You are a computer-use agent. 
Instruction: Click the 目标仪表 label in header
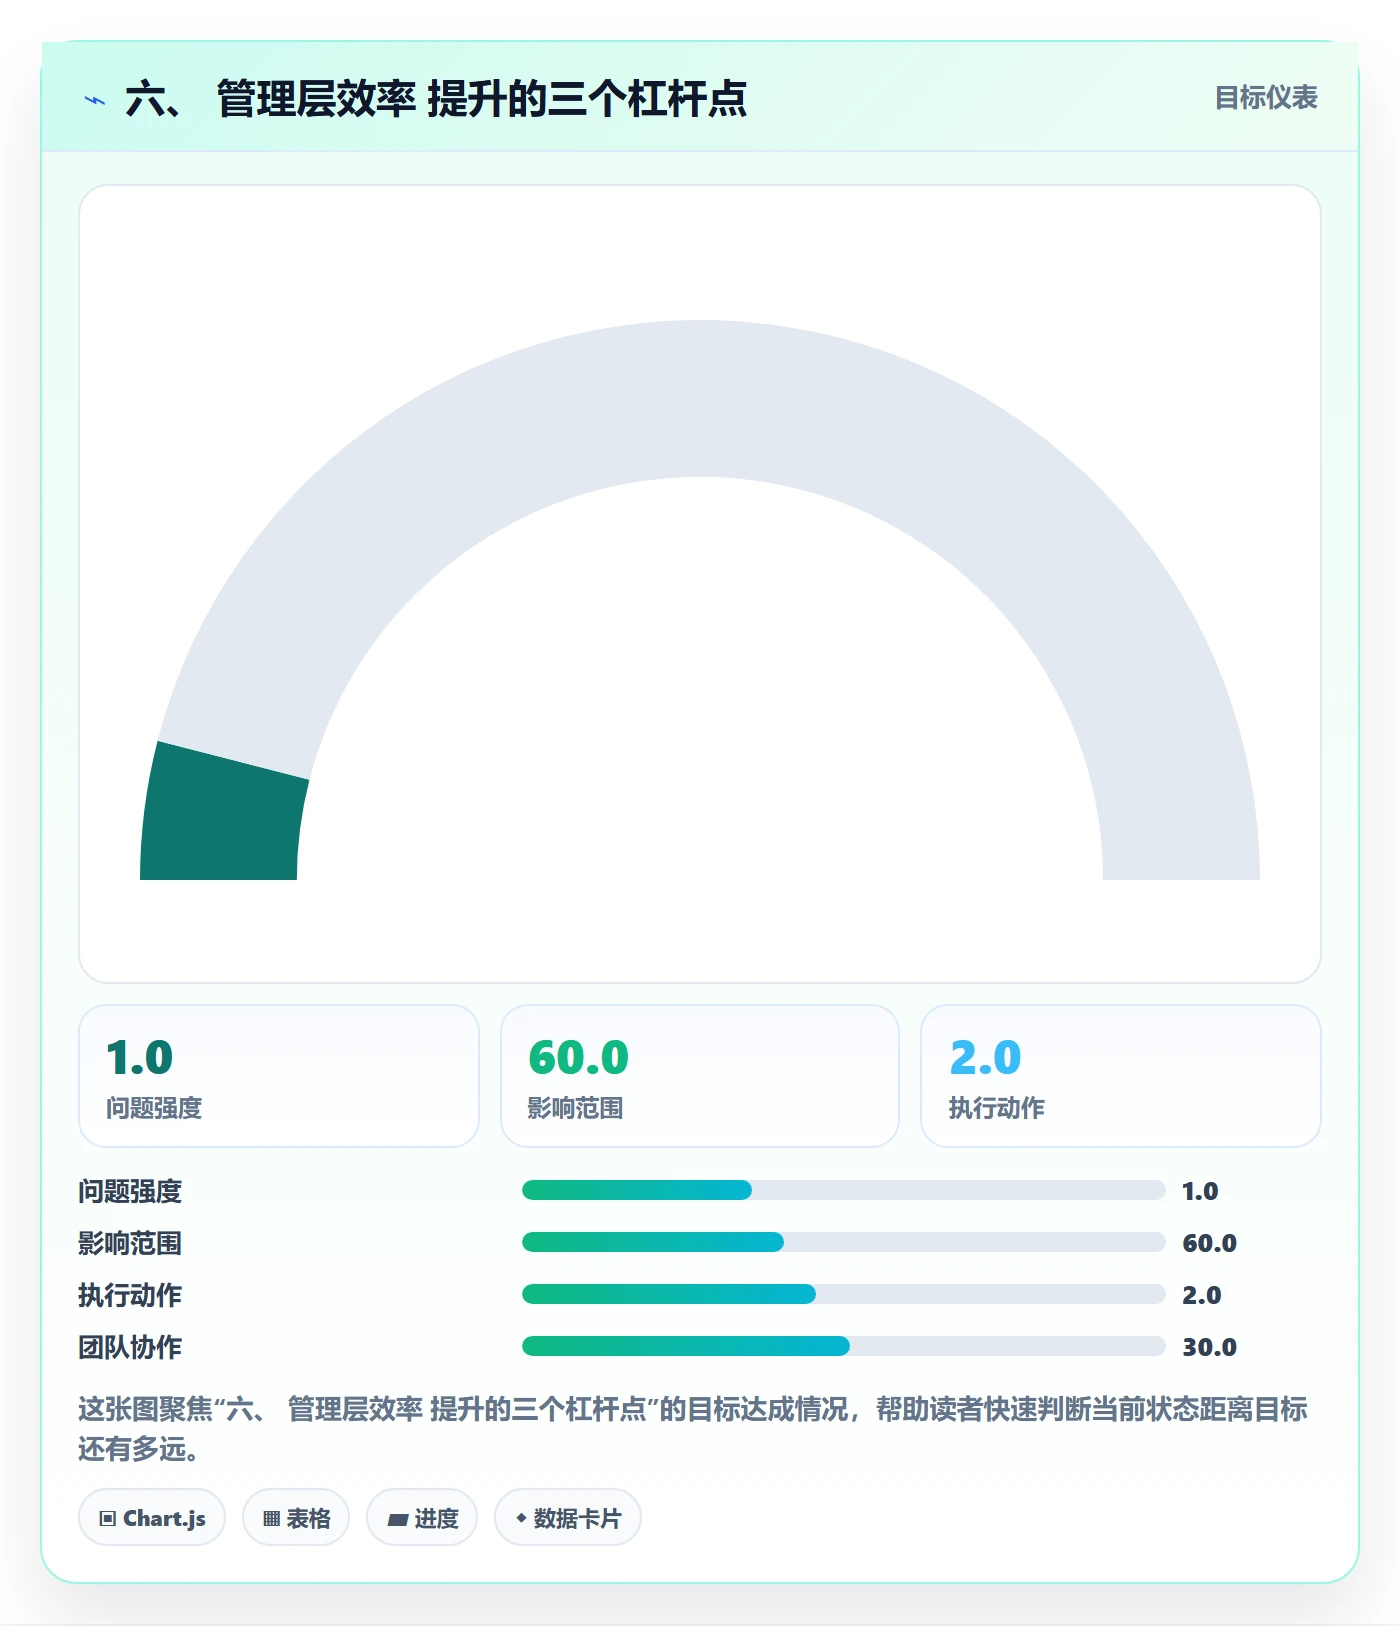(1266, 98)
